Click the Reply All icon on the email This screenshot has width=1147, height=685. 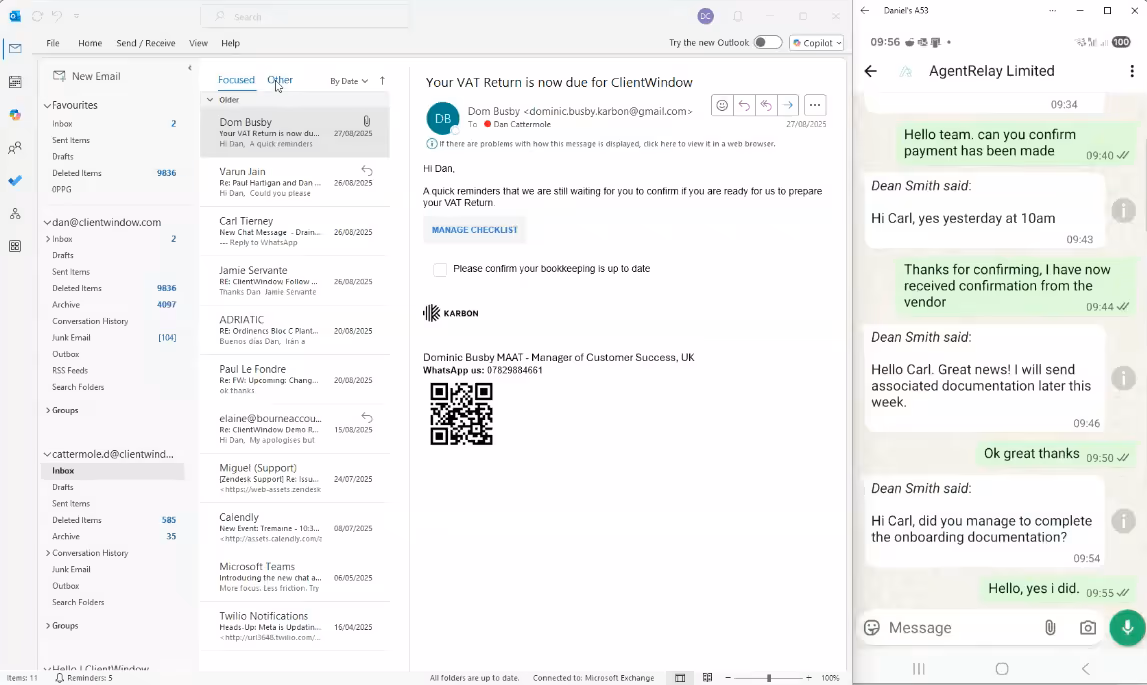point(766,105)
